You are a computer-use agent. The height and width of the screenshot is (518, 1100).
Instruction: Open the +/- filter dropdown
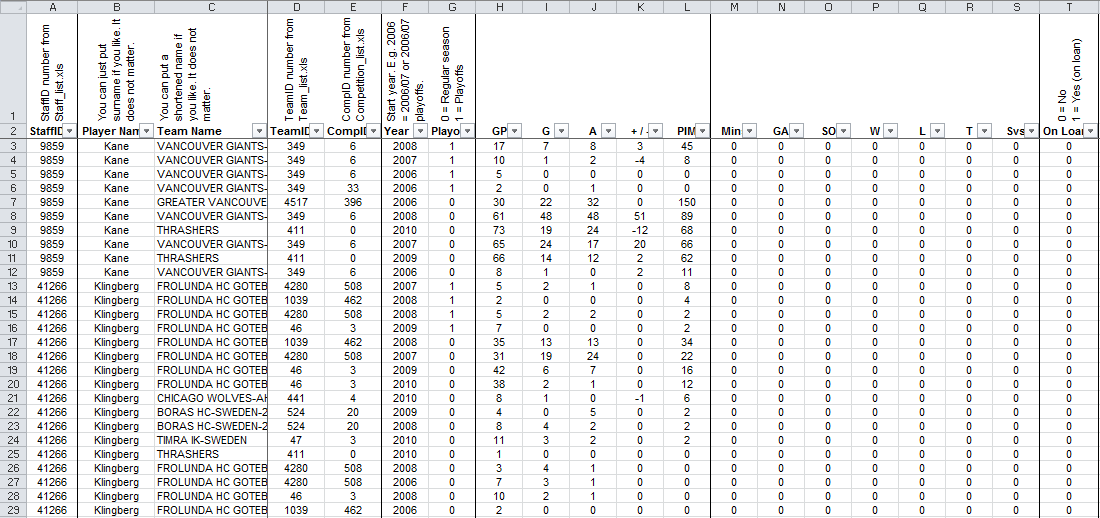[x=655, y=131]
